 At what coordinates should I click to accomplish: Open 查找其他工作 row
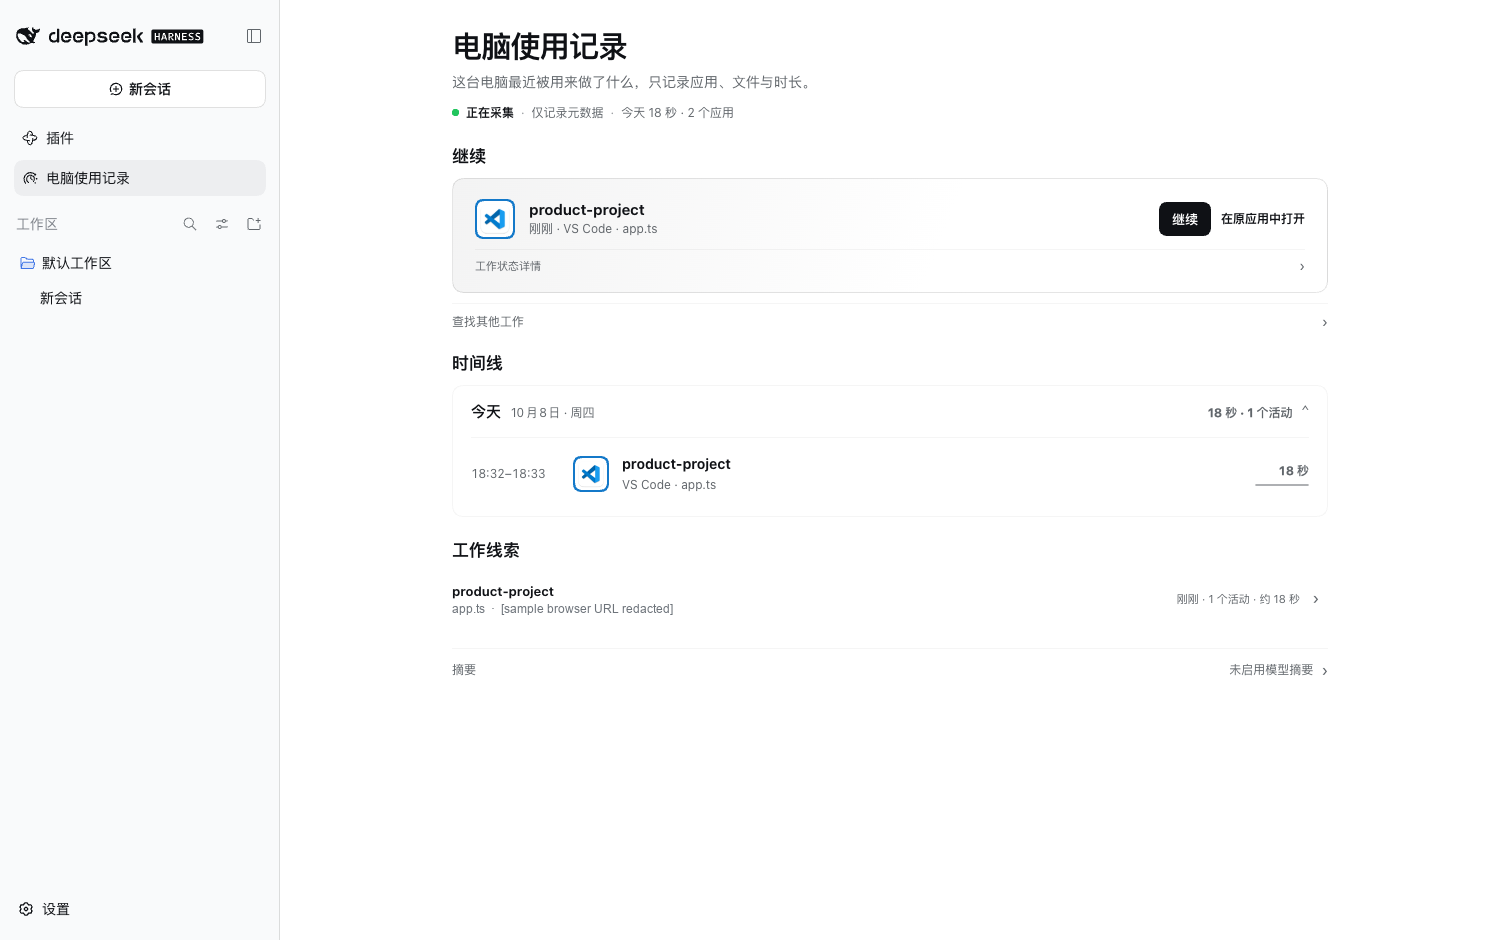(890, 322)
